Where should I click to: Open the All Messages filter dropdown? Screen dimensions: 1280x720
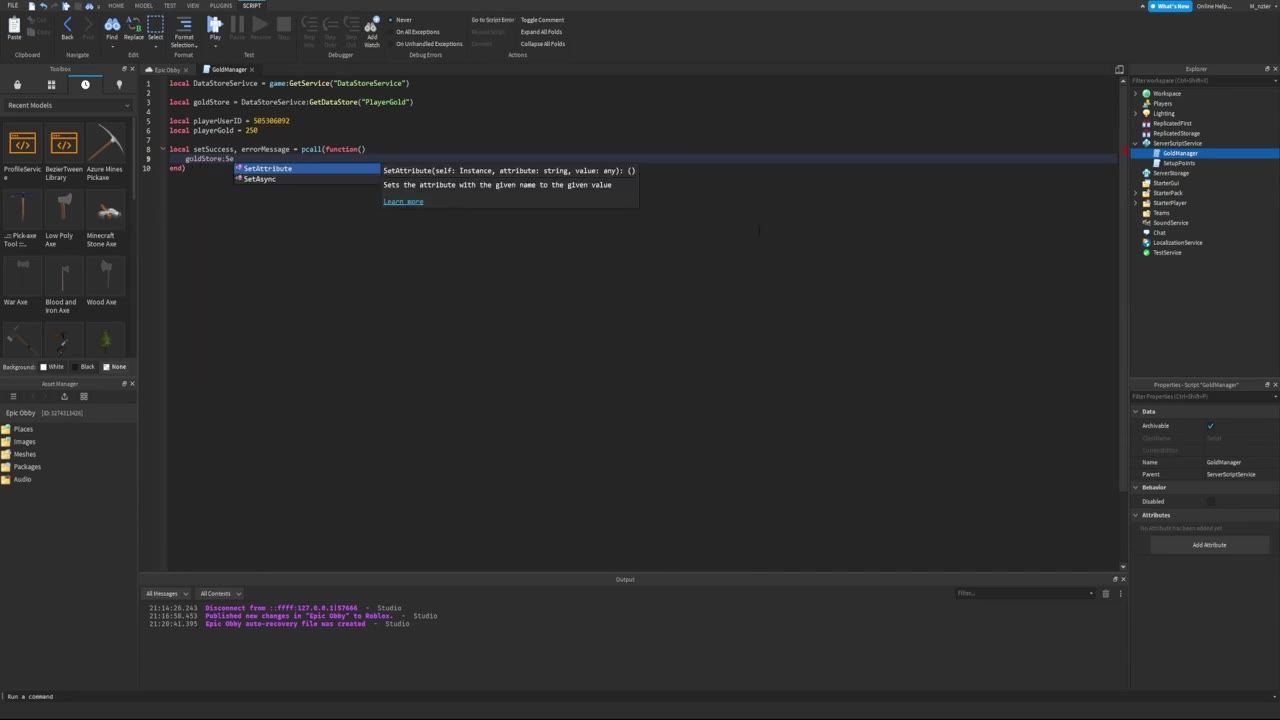click(x=165, y=594)
